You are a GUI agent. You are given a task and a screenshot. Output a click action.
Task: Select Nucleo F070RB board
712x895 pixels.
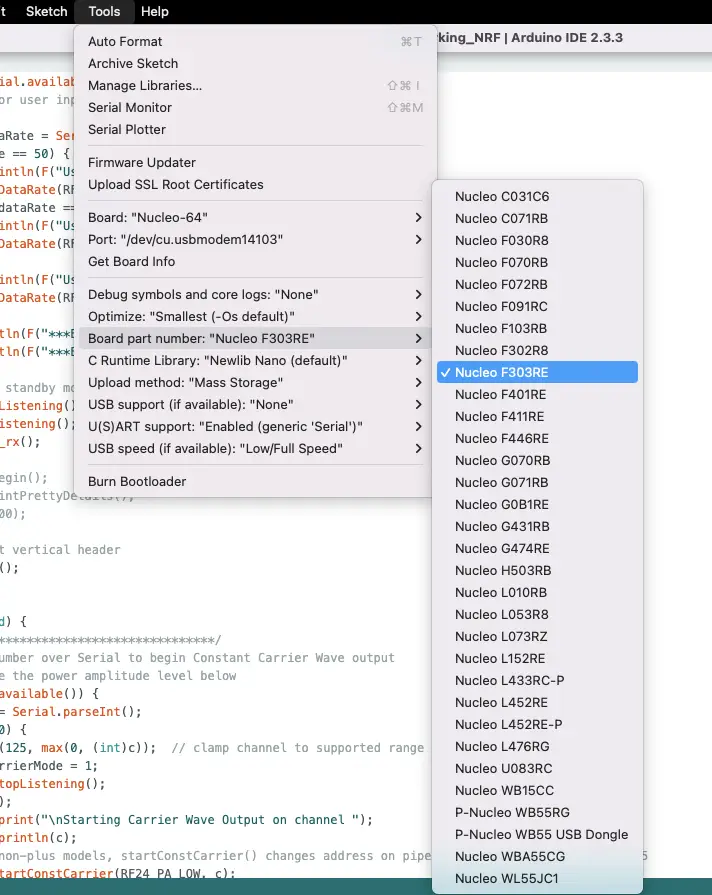[x=537, y=263]
